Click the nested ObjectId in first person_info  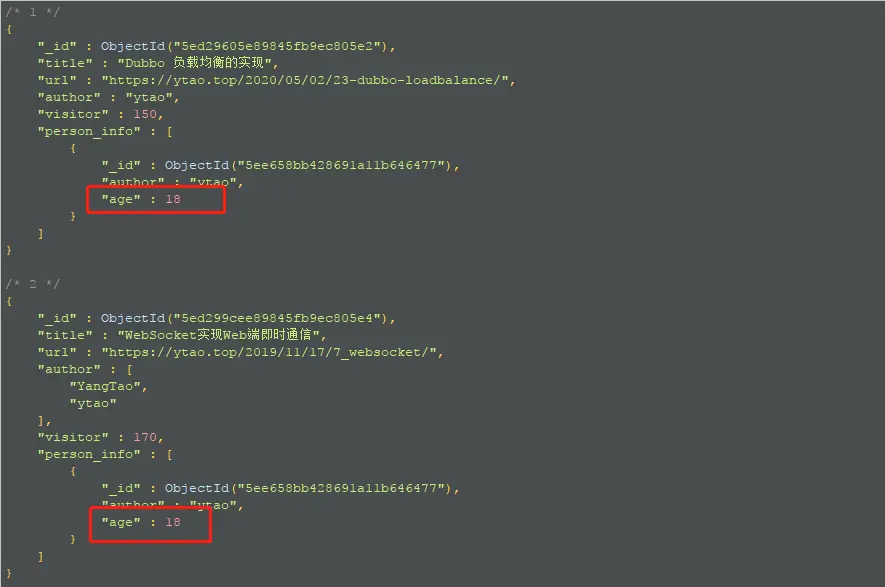click(x=308, y=165)
